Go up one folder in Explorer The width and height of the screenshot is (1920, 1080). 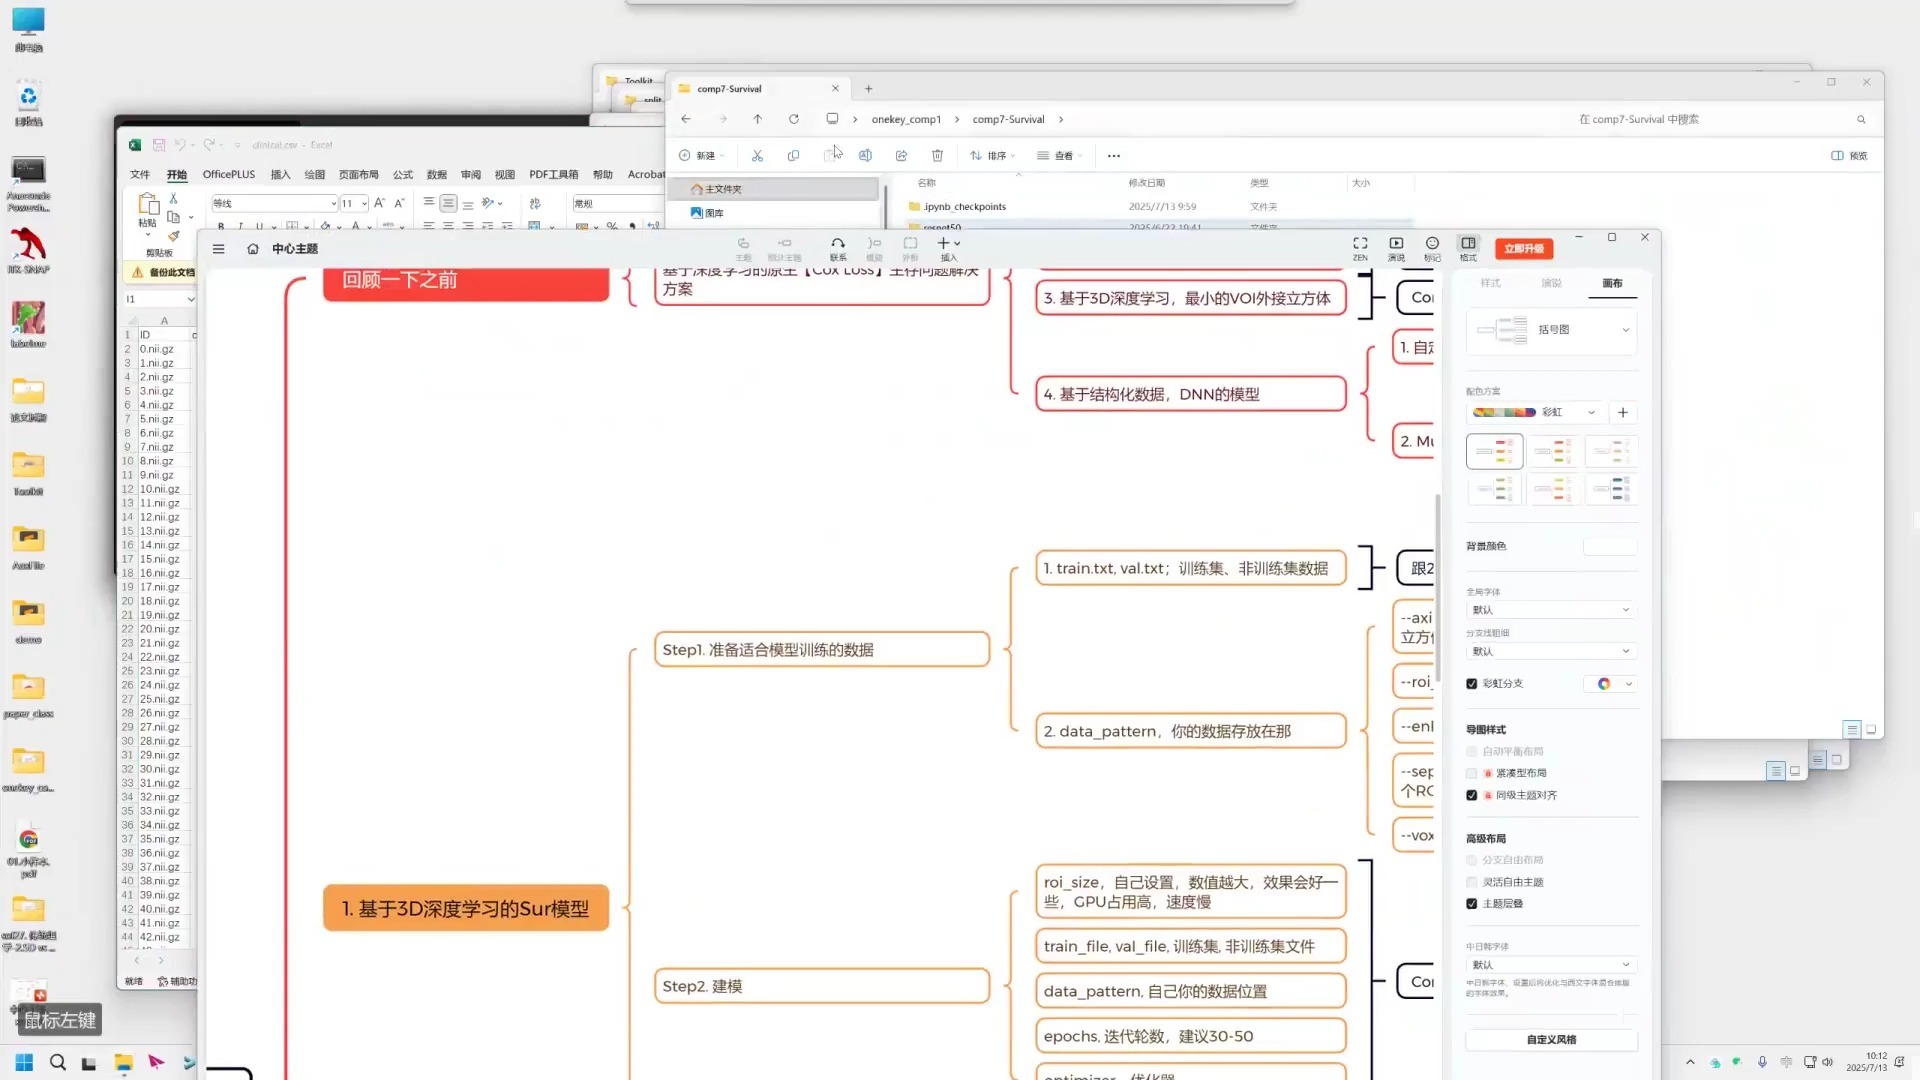[758, 119]
